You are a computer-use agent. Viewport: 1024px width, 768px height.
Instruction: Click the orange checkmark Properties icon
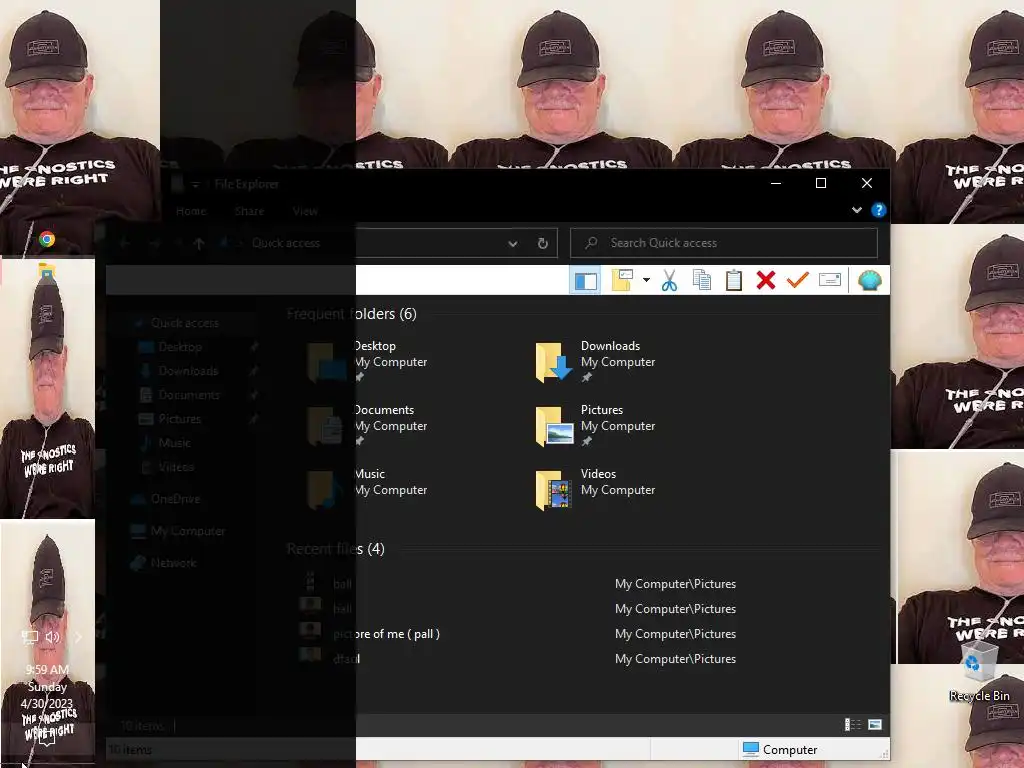tap(797, 280)
